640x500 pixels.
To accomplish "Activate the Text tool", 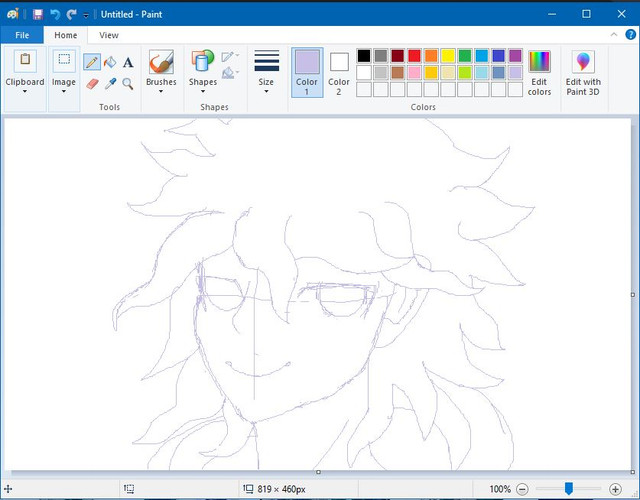I will 128,62.
